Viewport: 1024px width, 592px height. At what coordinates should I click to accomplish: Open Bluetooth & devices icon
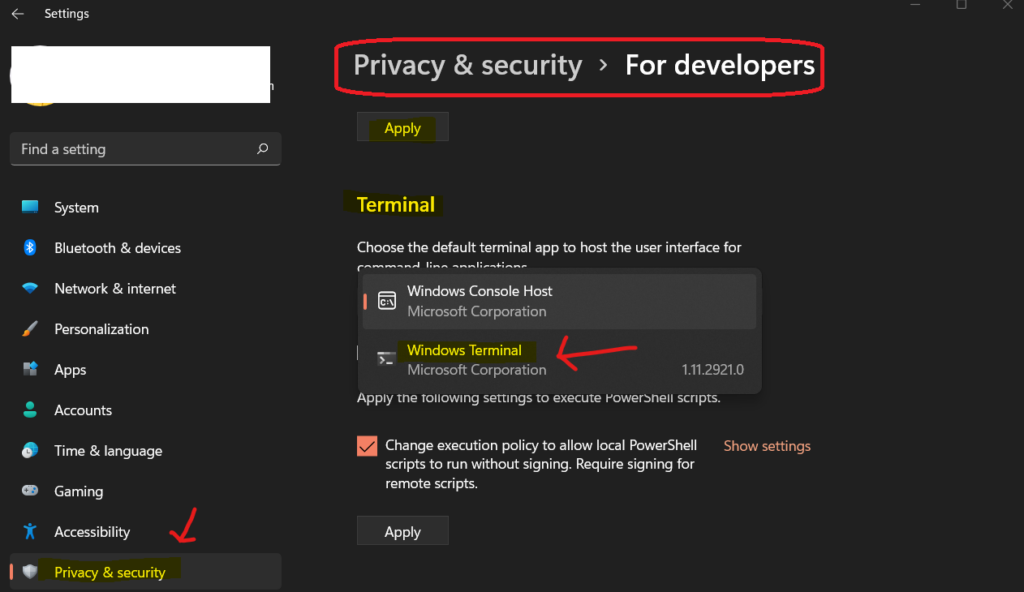tap(30, 248)
